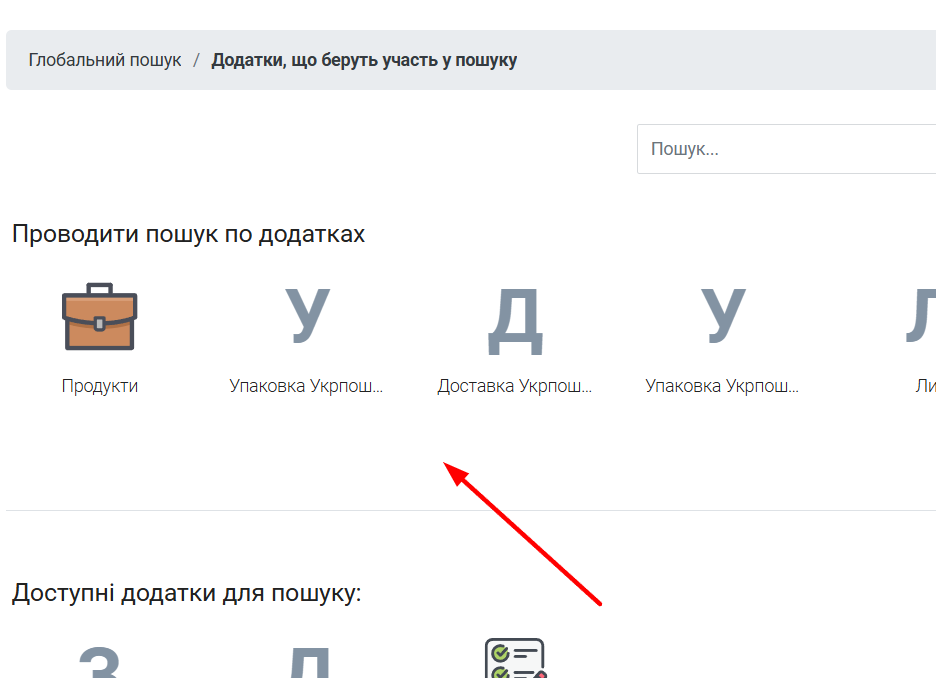This screenshot has width=936, height=678.
Task: Select the checklist icon in available apps
Action: tap(515, 659)
